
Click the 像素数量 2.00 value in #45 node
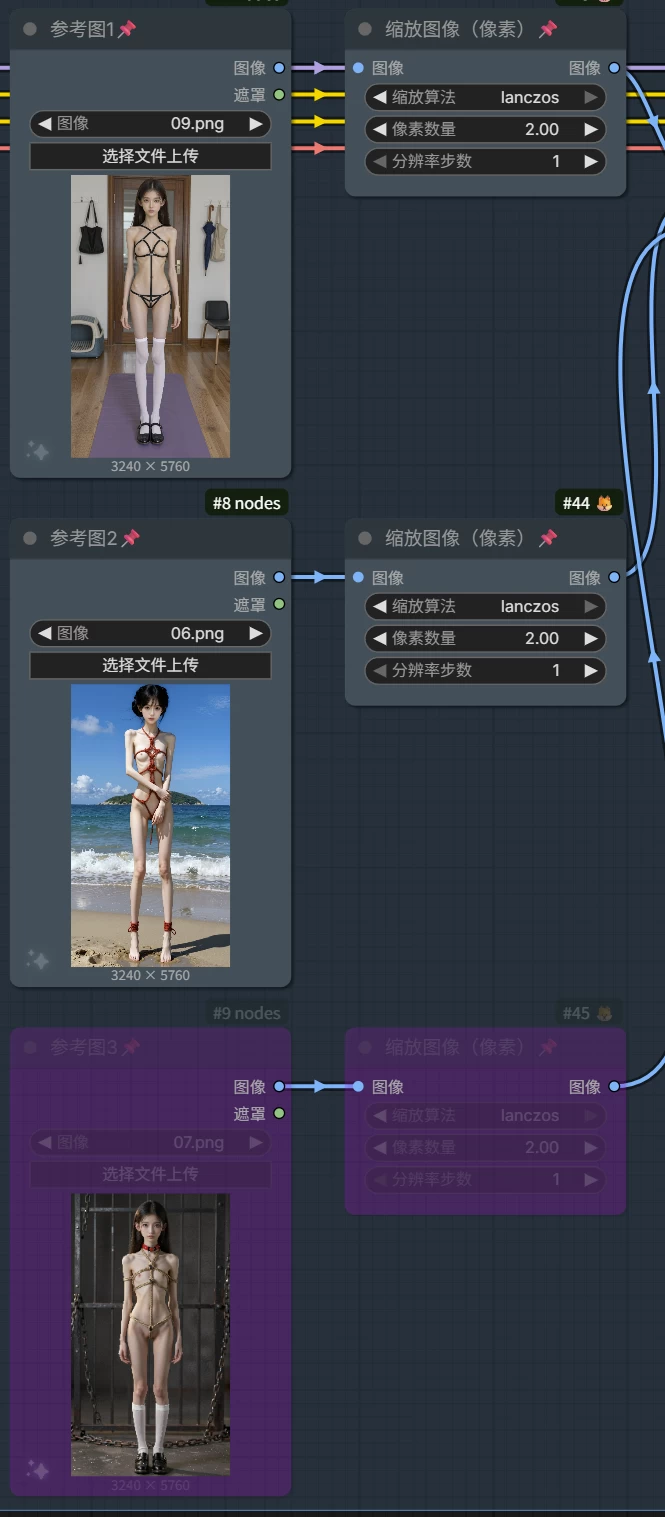(x=542, y=1147)
